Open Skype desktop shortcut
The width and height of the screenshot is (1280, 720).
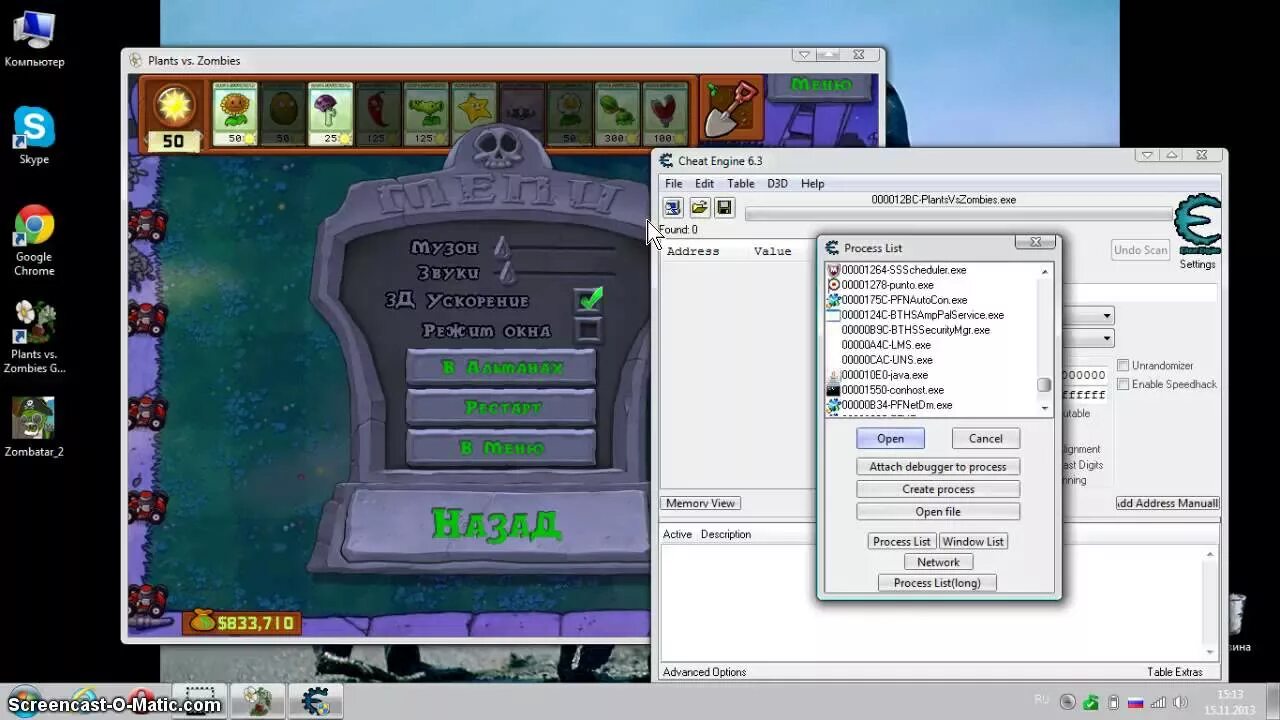(34, 136)
